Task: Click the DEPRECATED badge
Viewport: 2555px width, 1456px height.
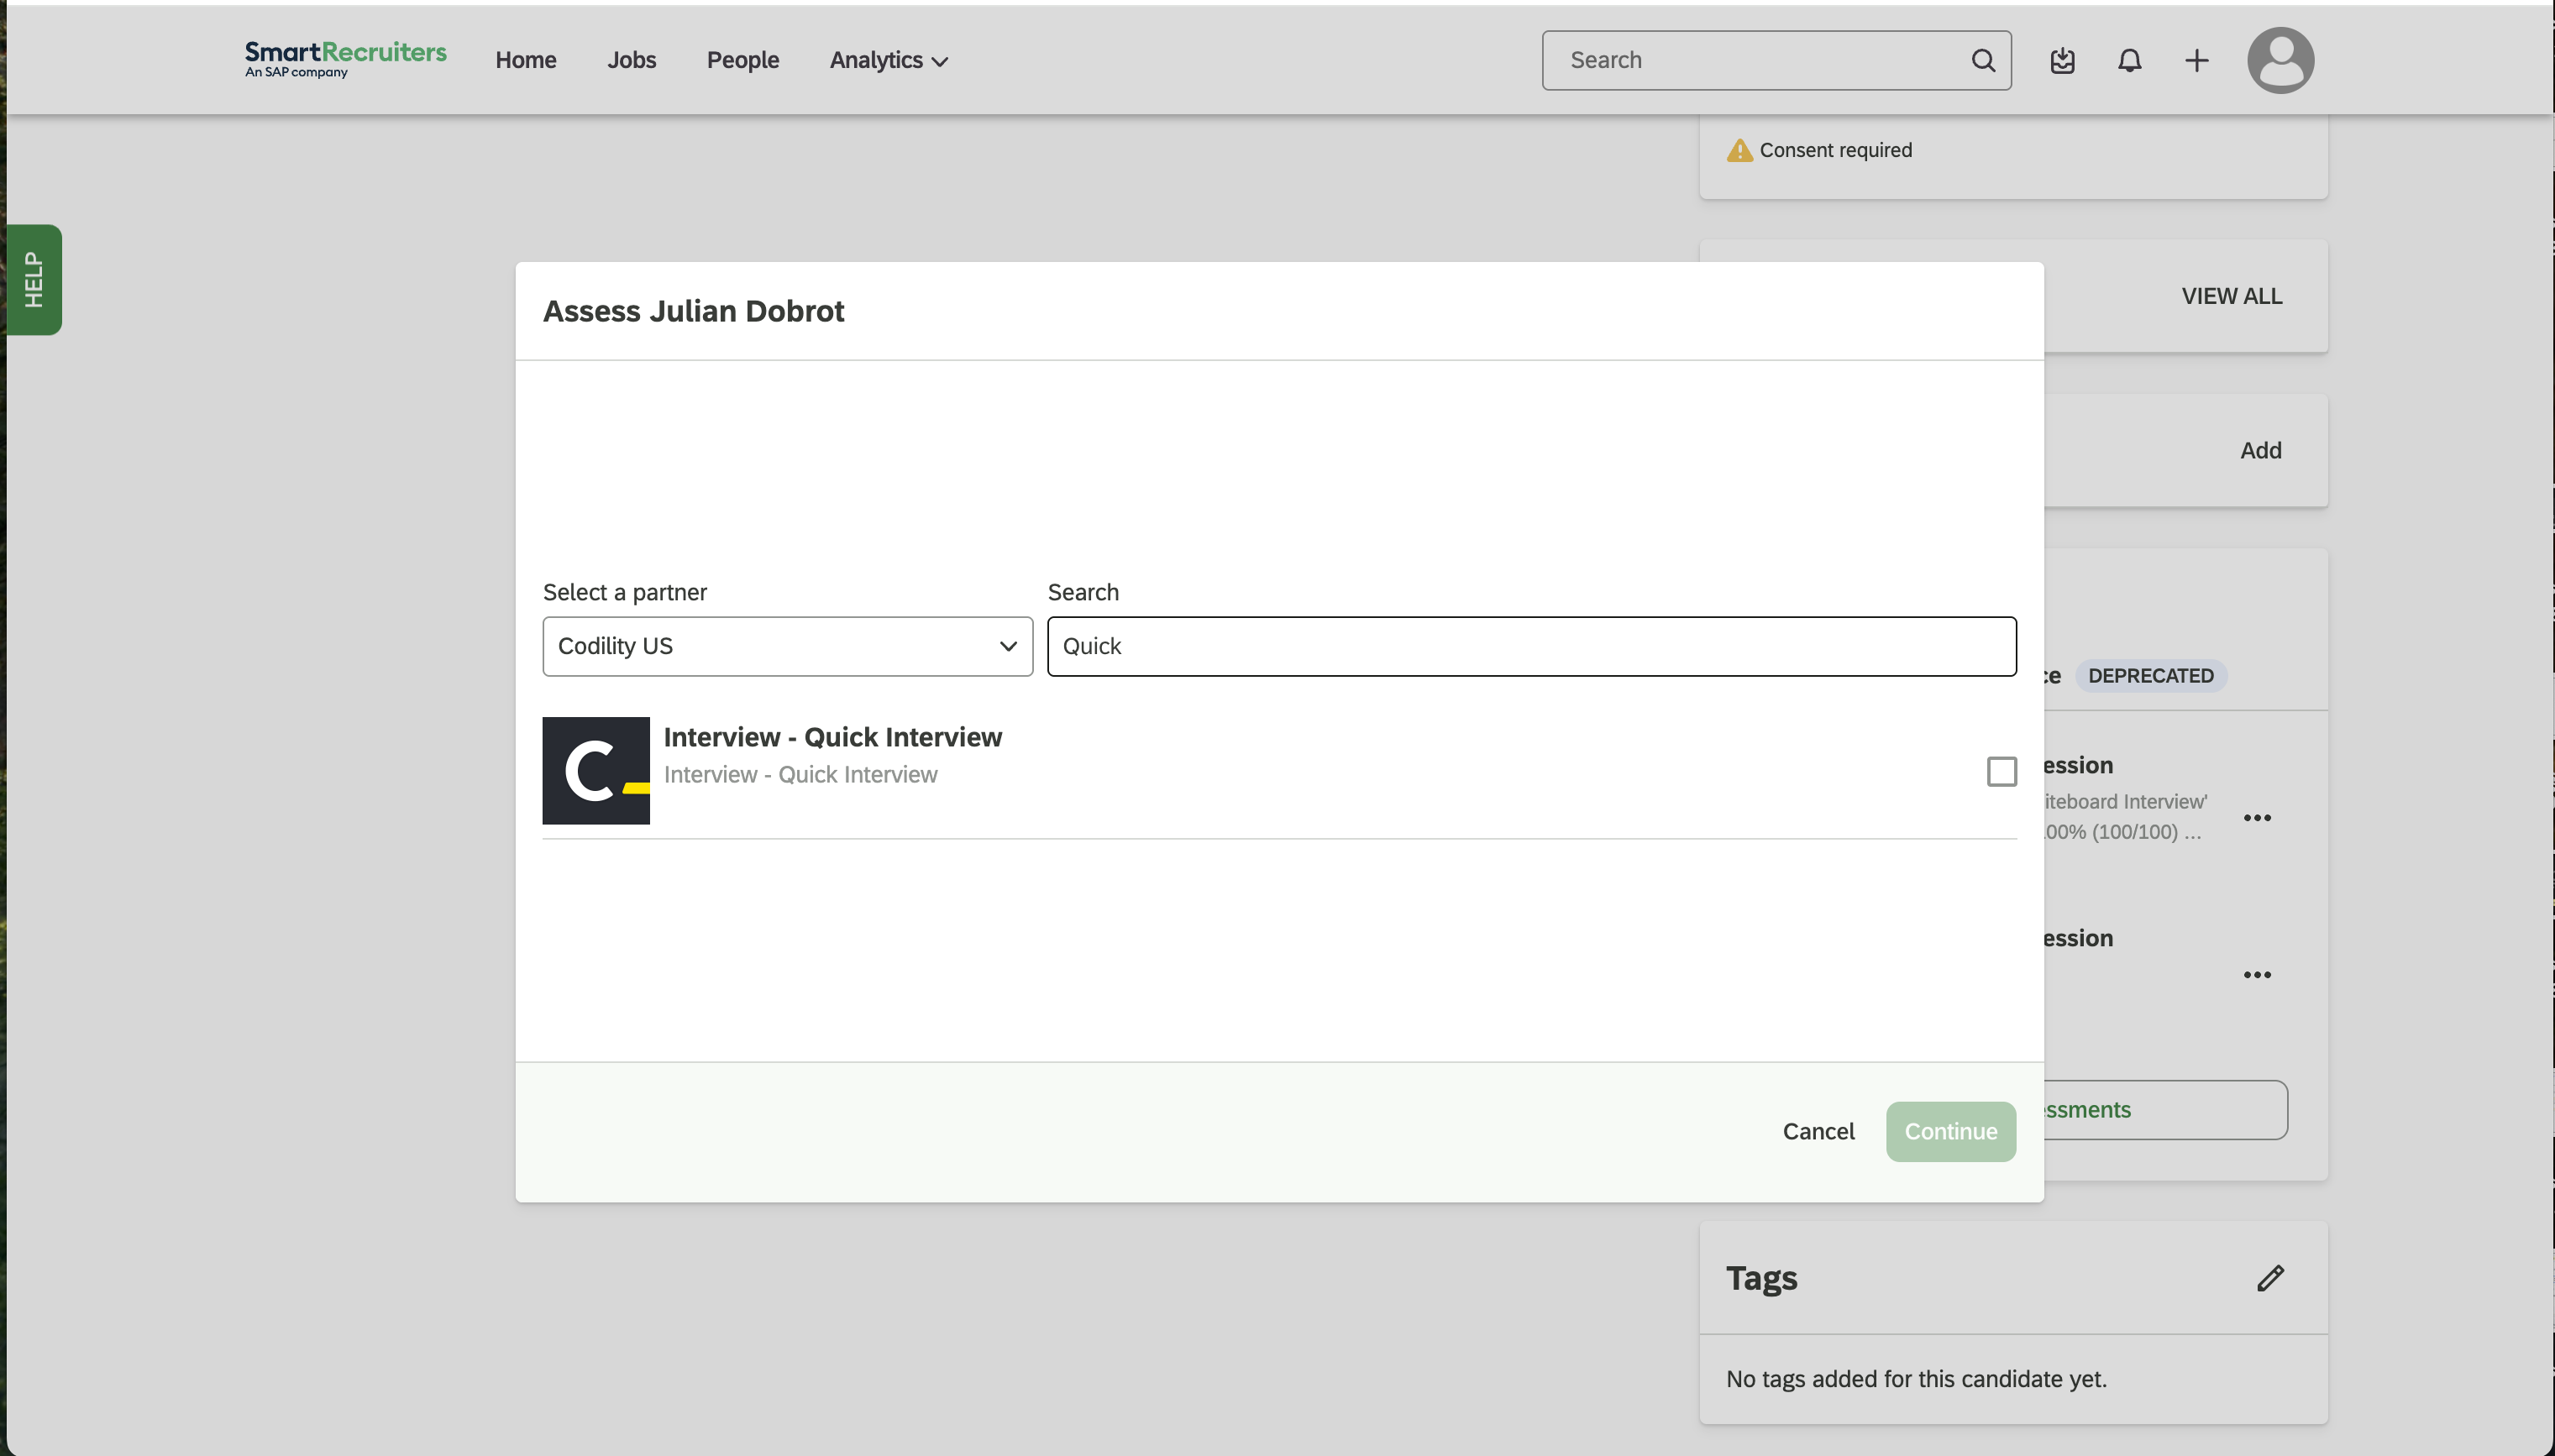Action: pos(2150,676)
